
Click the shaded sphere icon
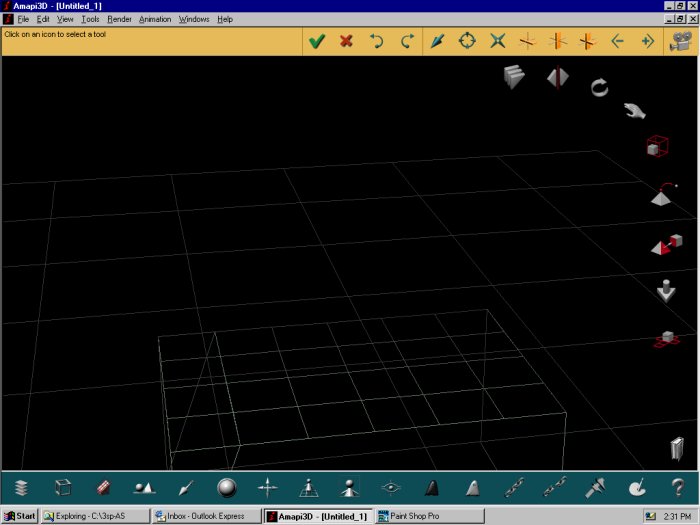tap(227, 488)
